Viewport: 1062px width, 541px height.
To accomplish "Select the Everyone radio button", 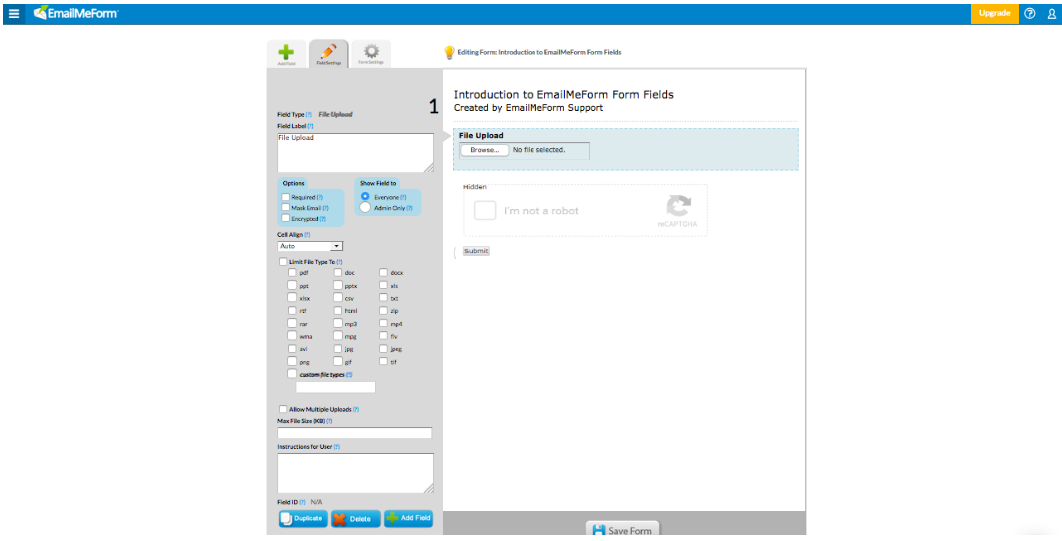I will pos(365,196).
